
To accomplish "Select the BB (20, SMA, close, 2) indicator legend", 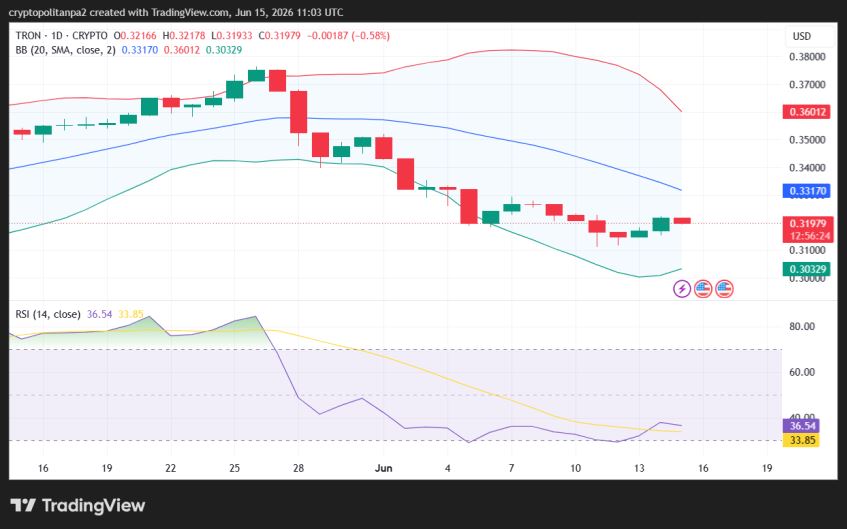I will [x=65, y=50].
